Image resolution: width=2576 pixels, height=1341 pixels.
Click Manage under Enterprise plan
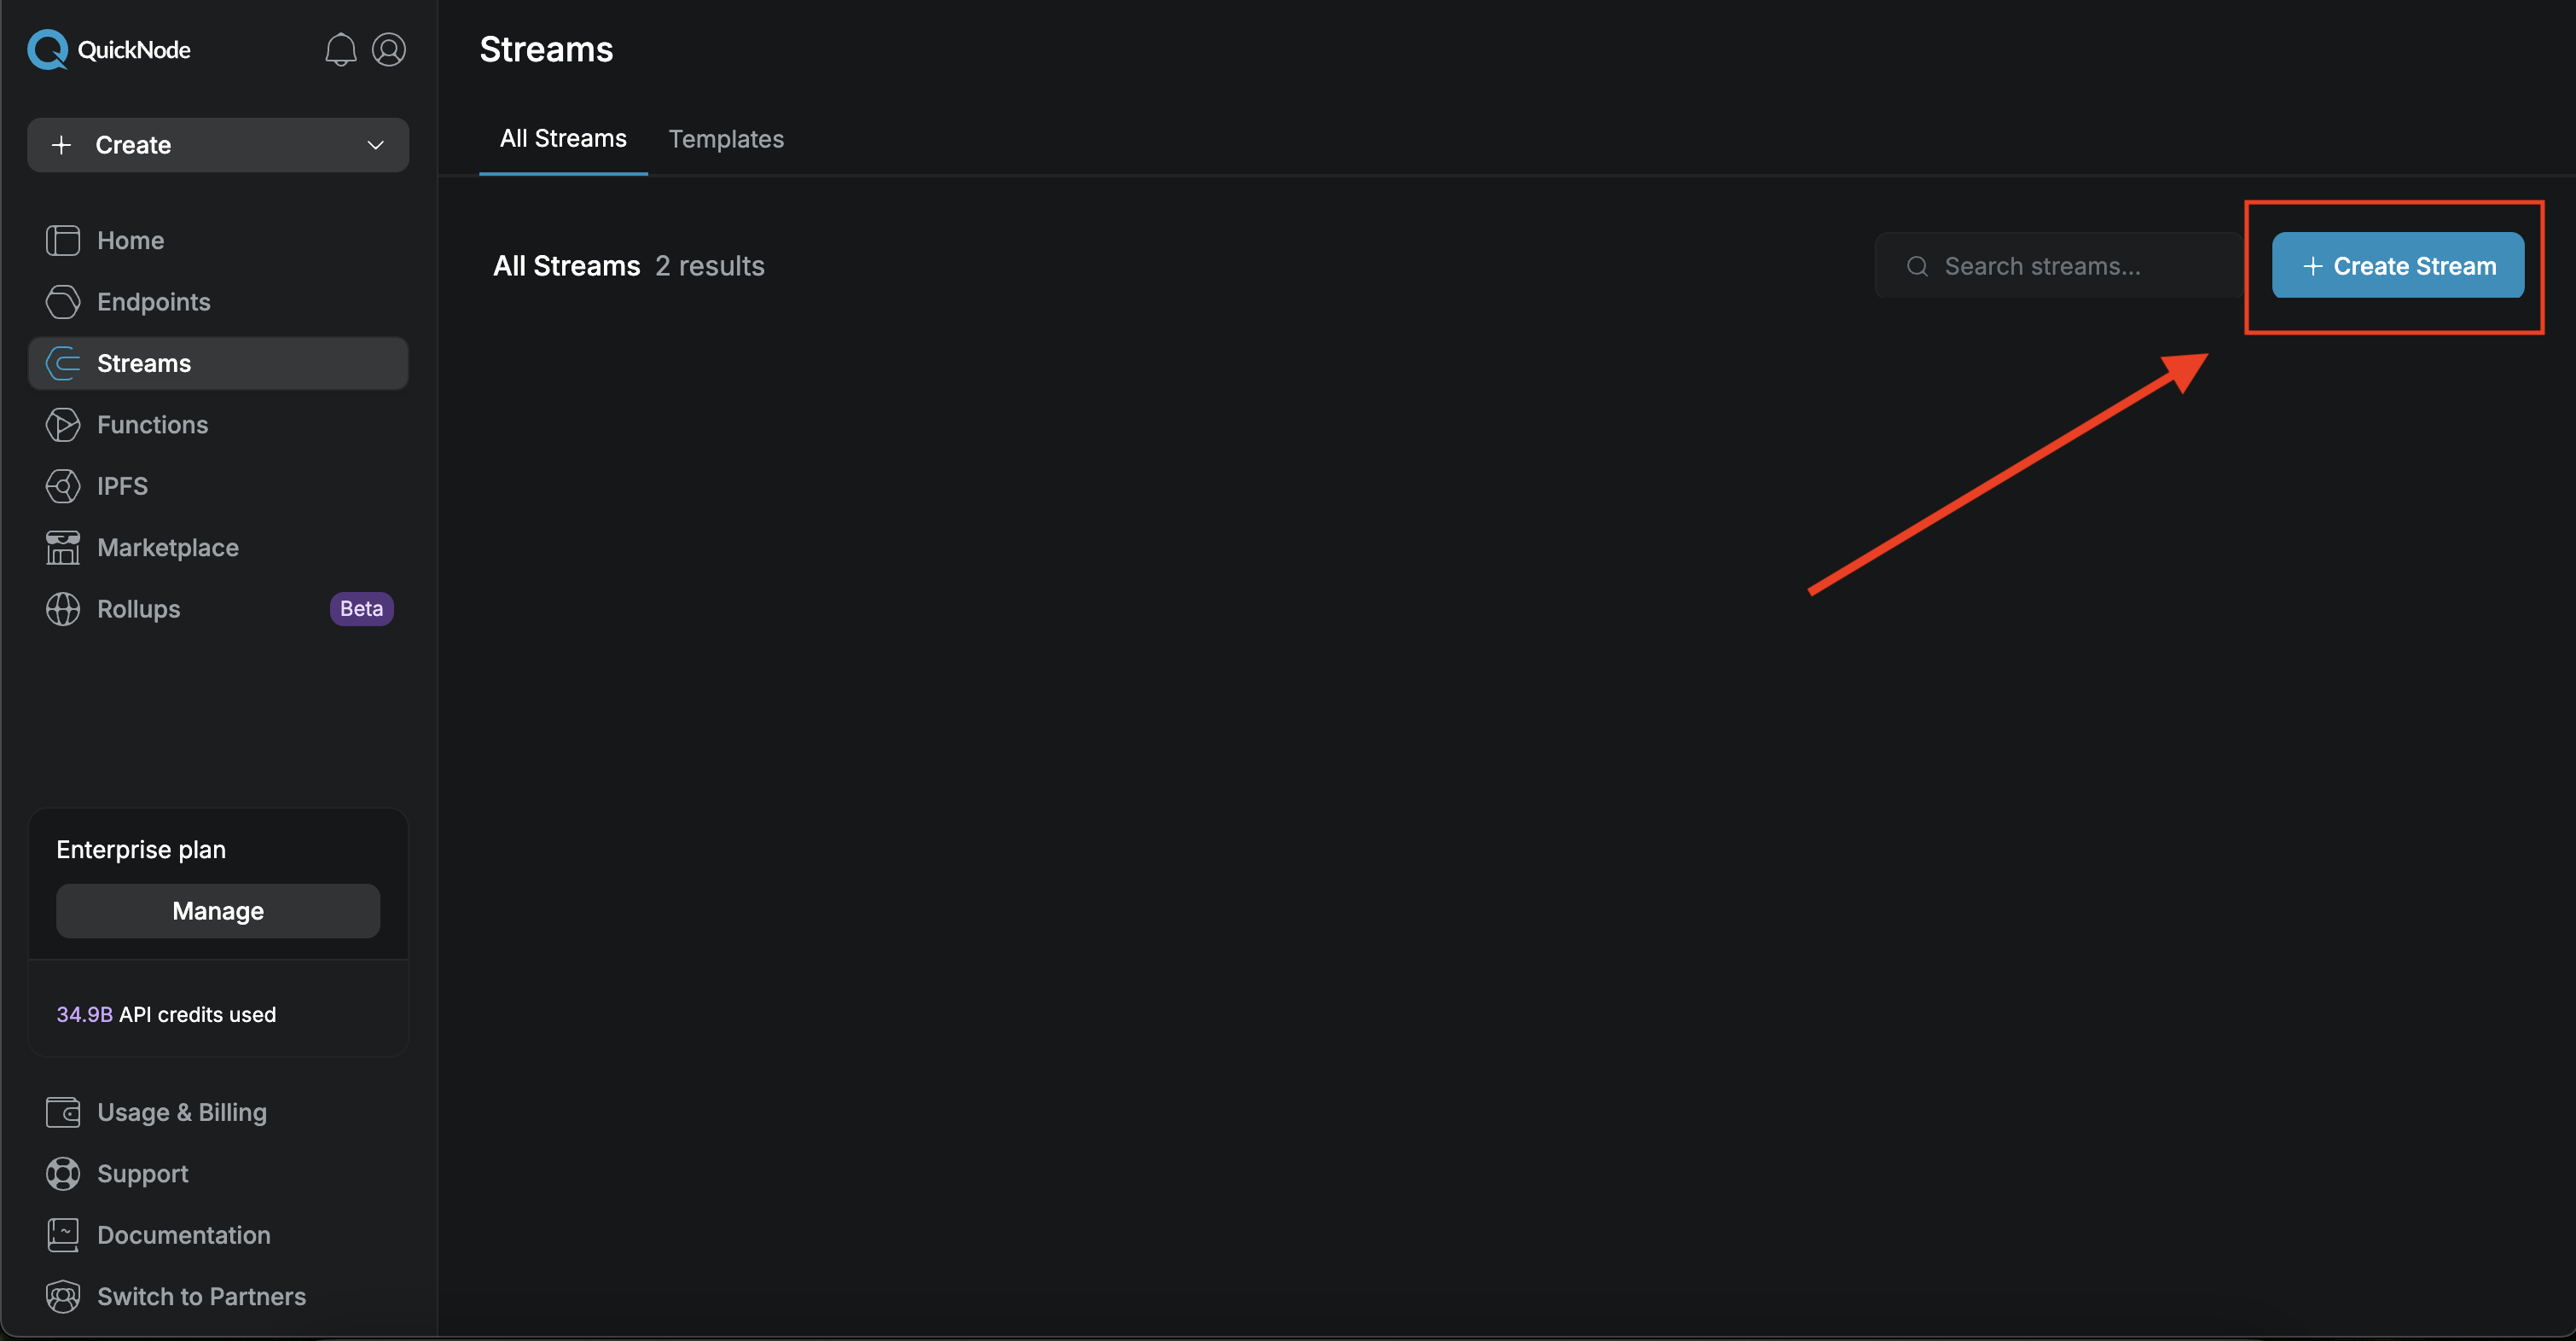tap(217, 910)
